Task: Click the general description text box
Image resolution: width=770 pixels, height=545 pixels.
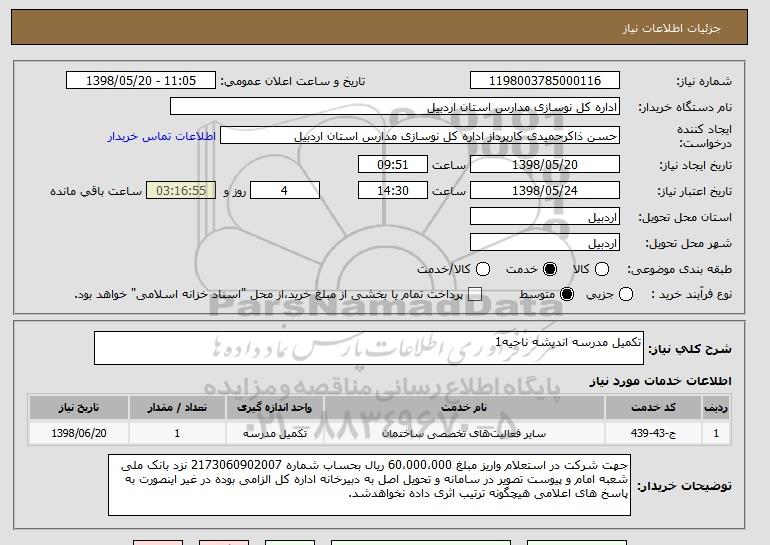Action: point(369,348)
